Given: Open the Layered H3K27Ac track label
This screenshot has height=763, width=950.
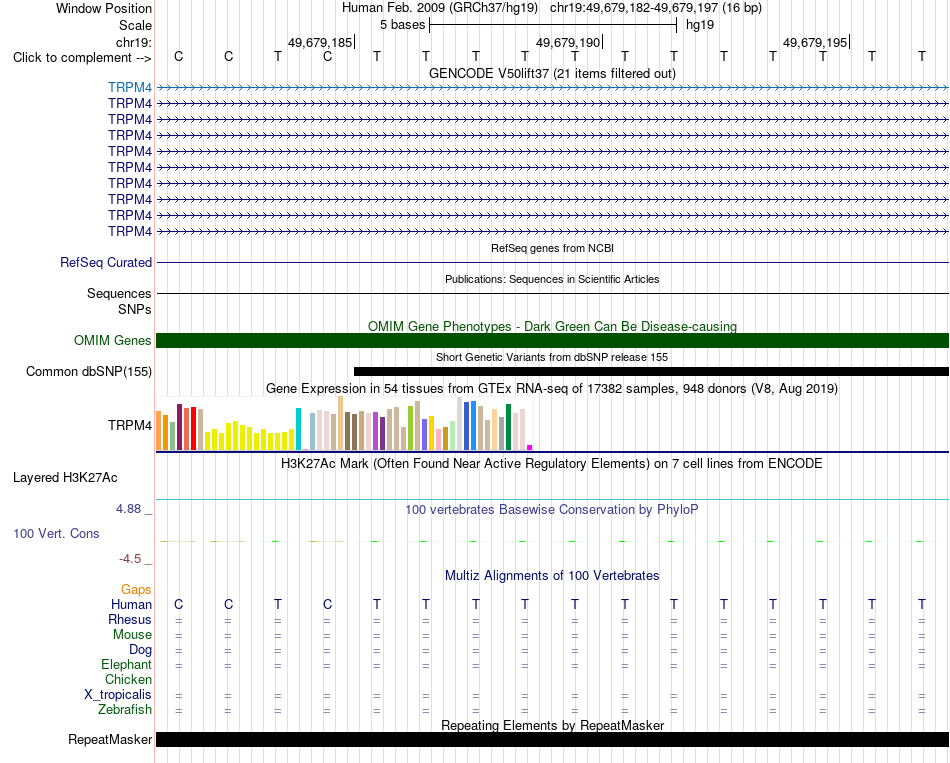Looking at the screenshot, I should [x=65, y=478].
